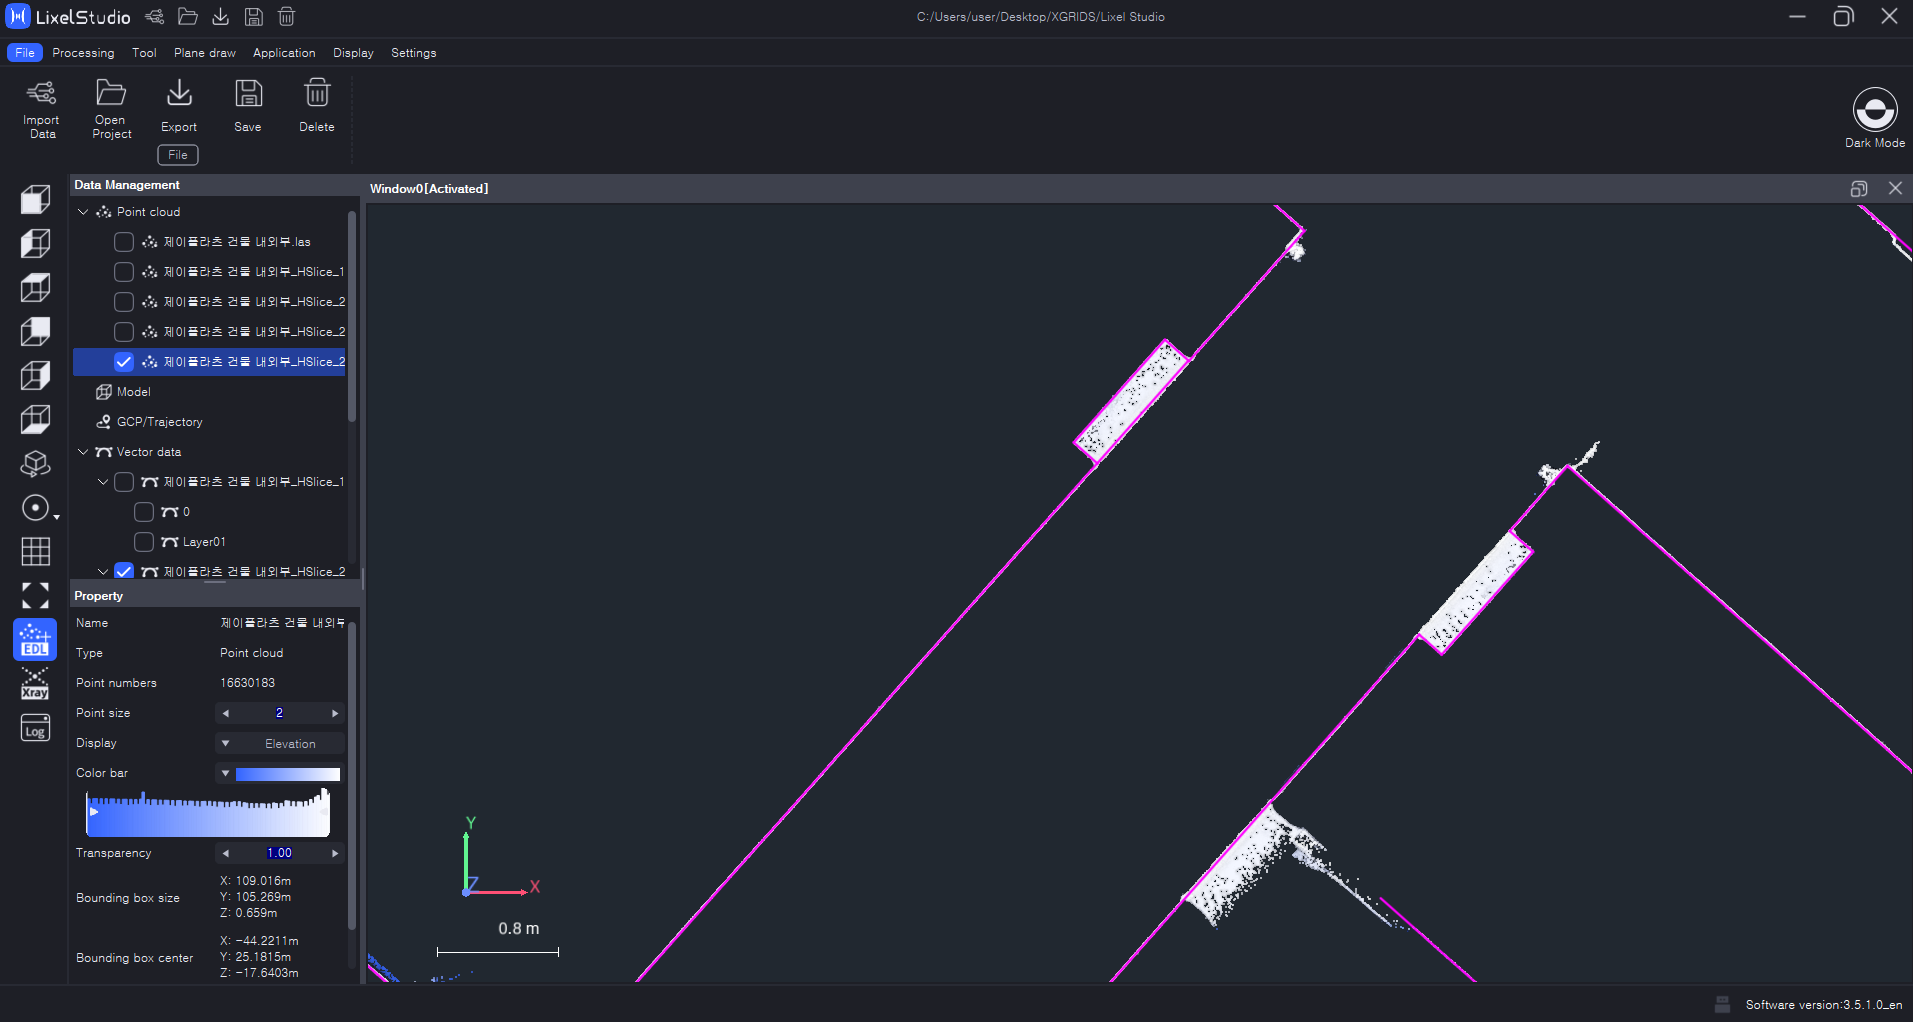The image size is (1913, 1022).
Task: Choose Open Project in the ribbon
Action: coord(111,110)
